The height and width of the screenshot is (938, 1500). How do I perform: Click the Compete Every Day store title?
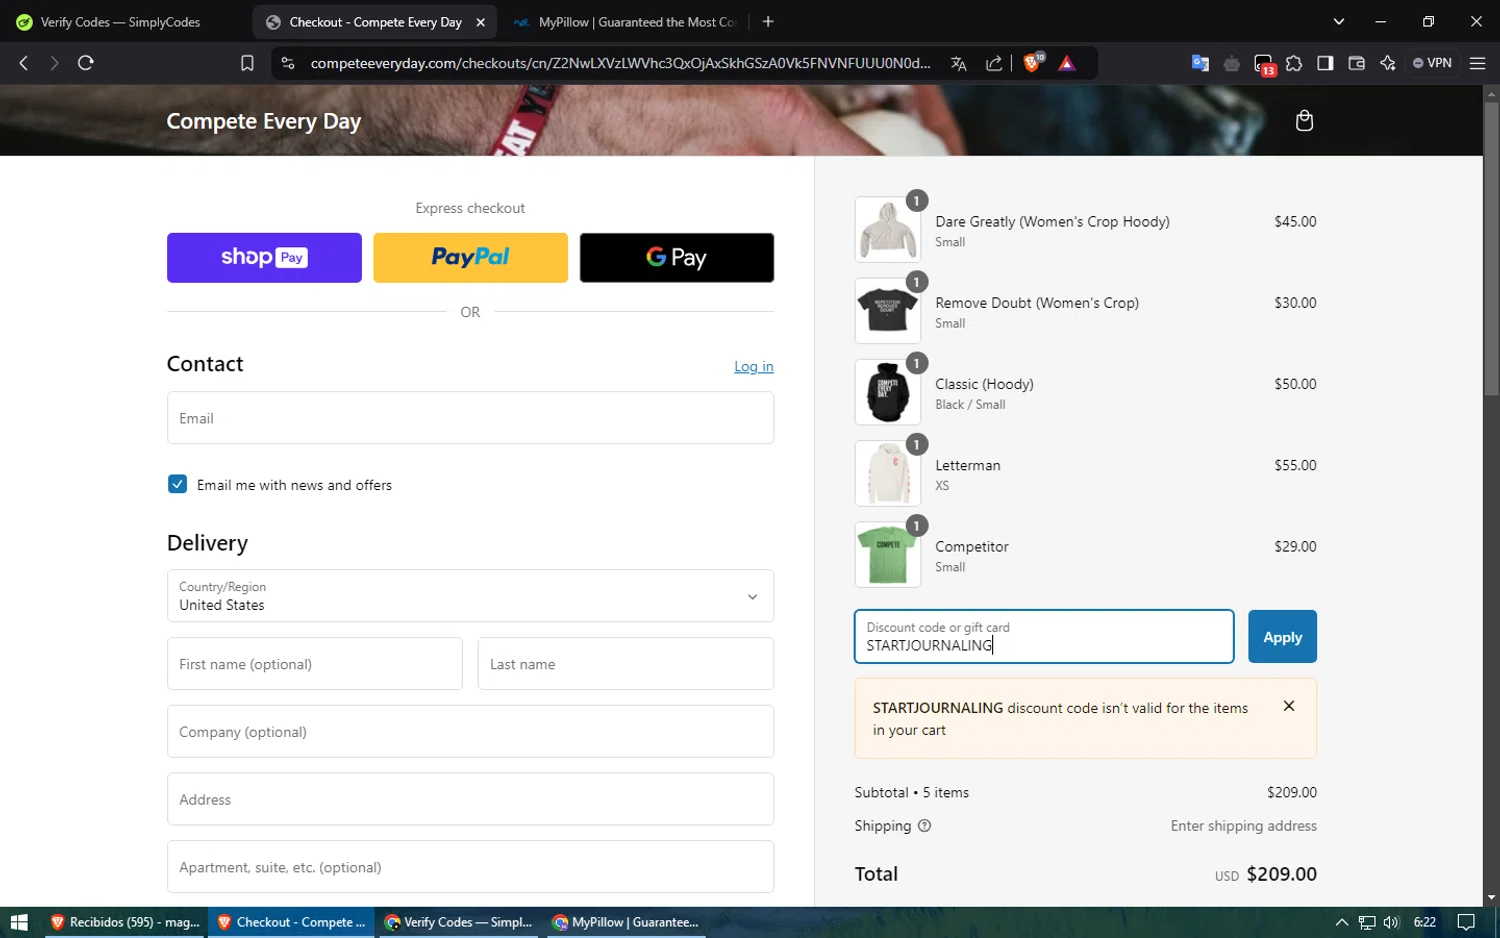click(264, 121)
